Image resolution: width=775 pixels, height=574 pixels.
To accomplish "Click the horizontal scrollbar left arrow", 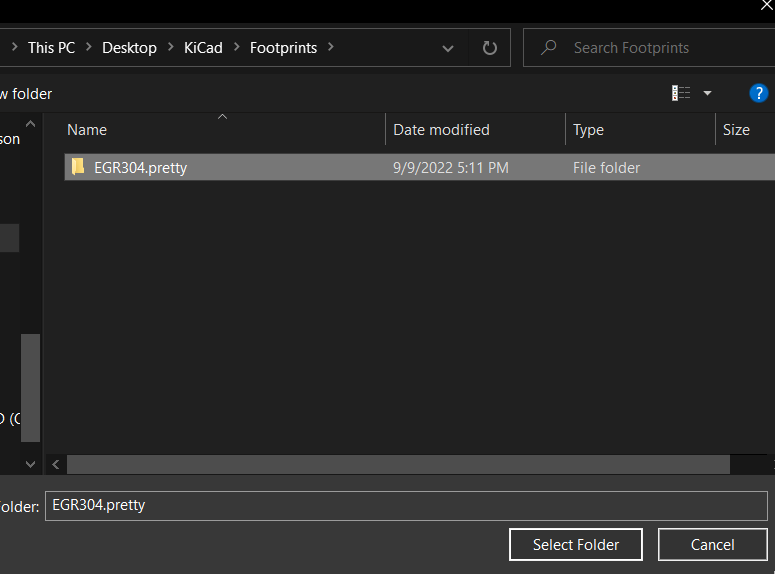I will pos(56,464).
